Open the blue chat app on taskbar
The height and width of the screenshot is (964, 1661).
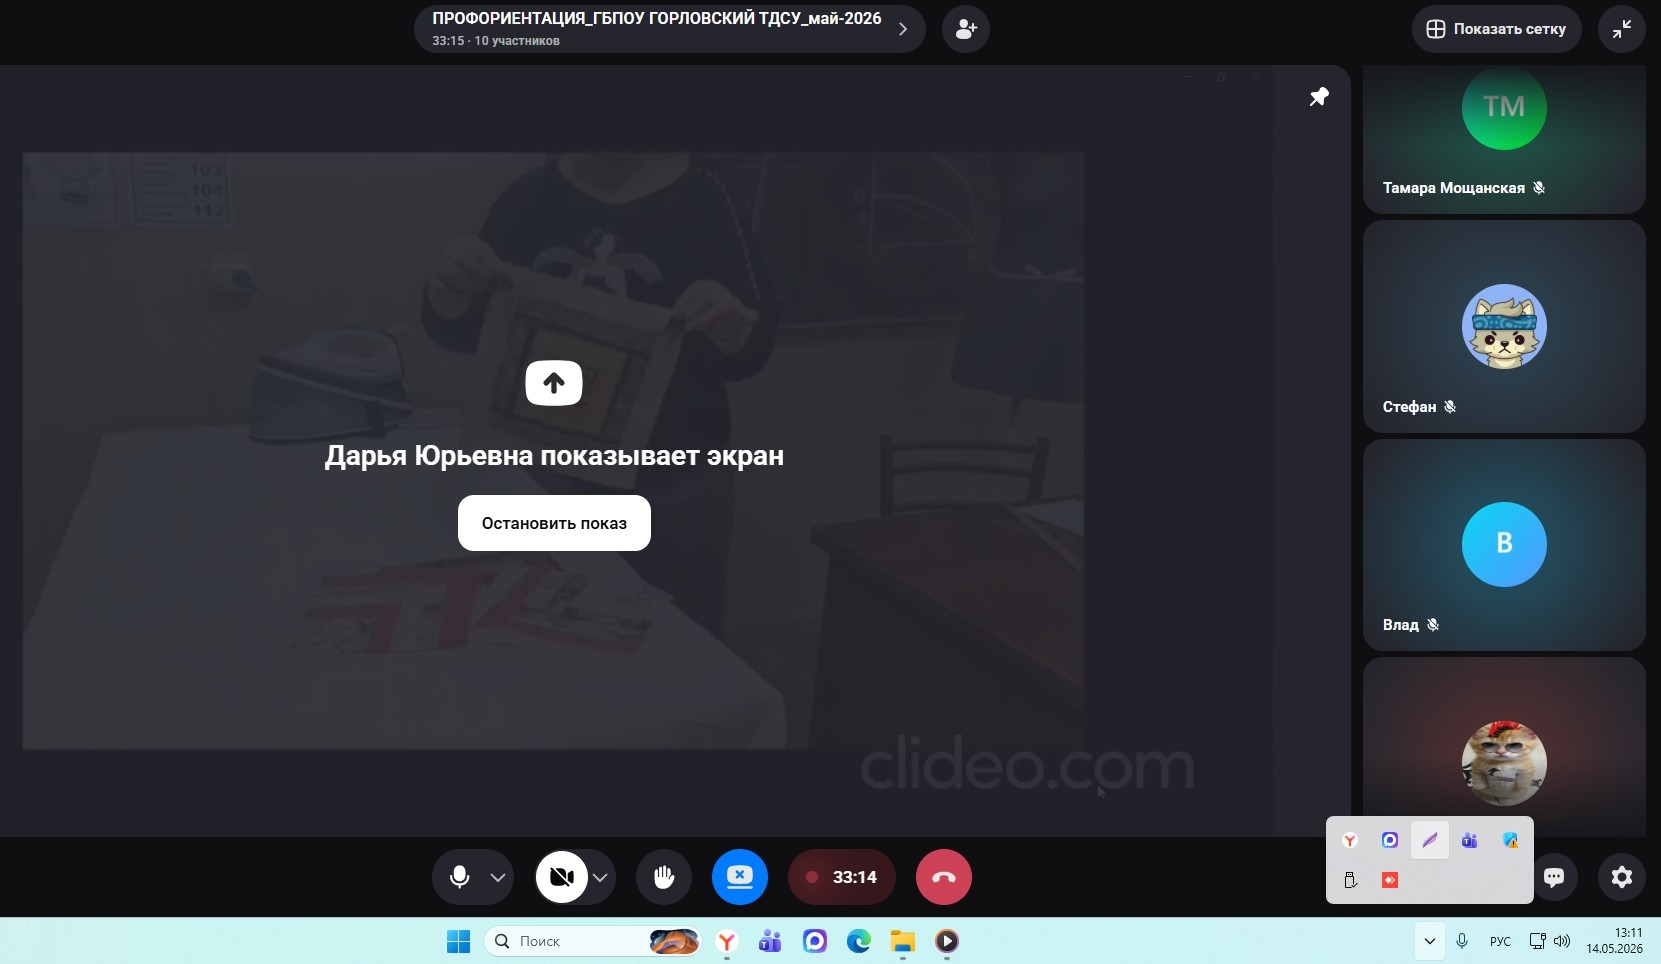(x=815, y=941)
